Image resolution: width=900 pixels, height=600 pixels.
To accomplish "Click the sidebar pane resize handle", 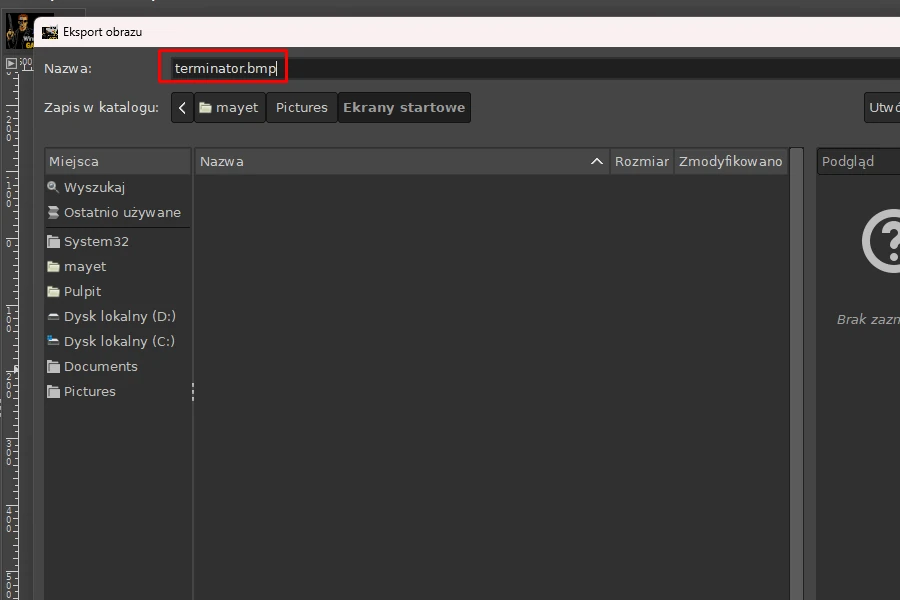I will tap(193, 392).
